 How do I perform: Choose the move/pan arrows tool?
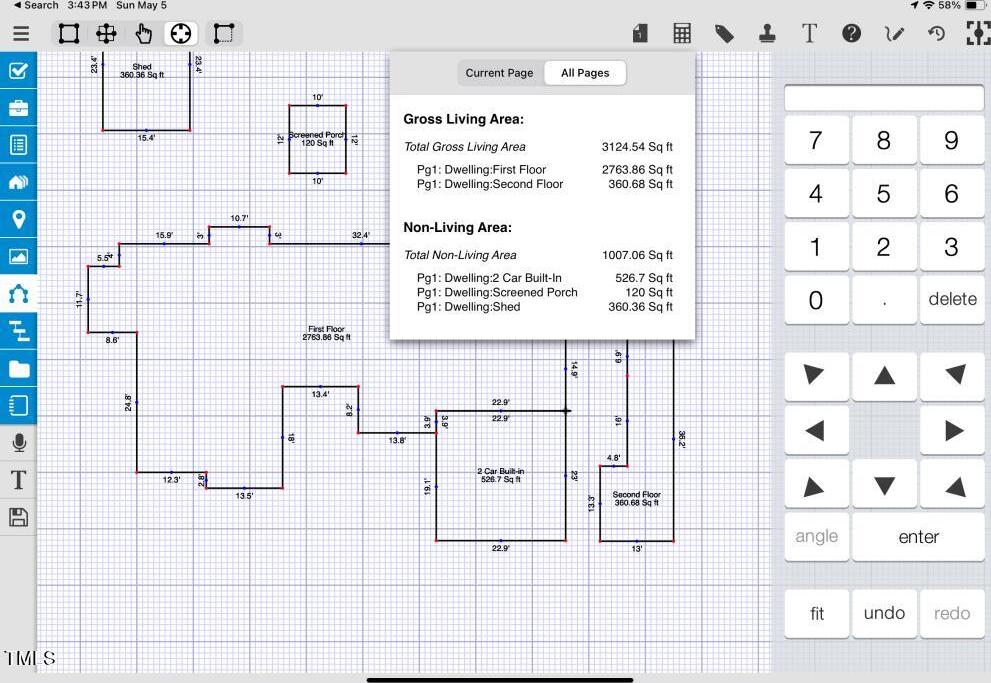pyautogui.click(x=106, y=33)
